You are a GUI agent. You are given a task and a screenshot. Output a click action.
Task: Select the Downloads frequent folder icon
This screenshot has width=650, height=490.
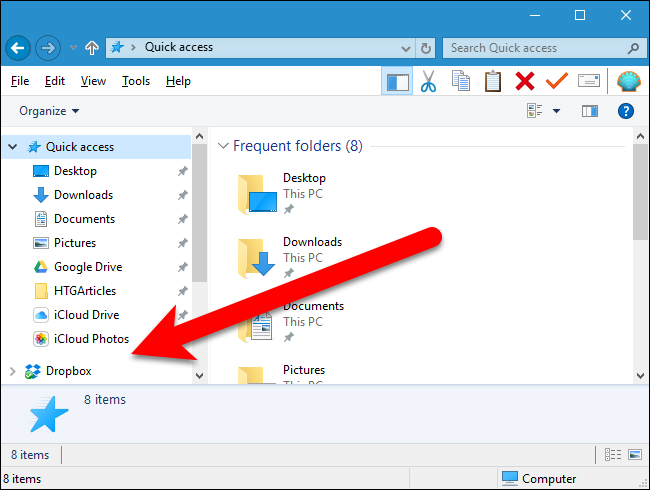point(257,258)
